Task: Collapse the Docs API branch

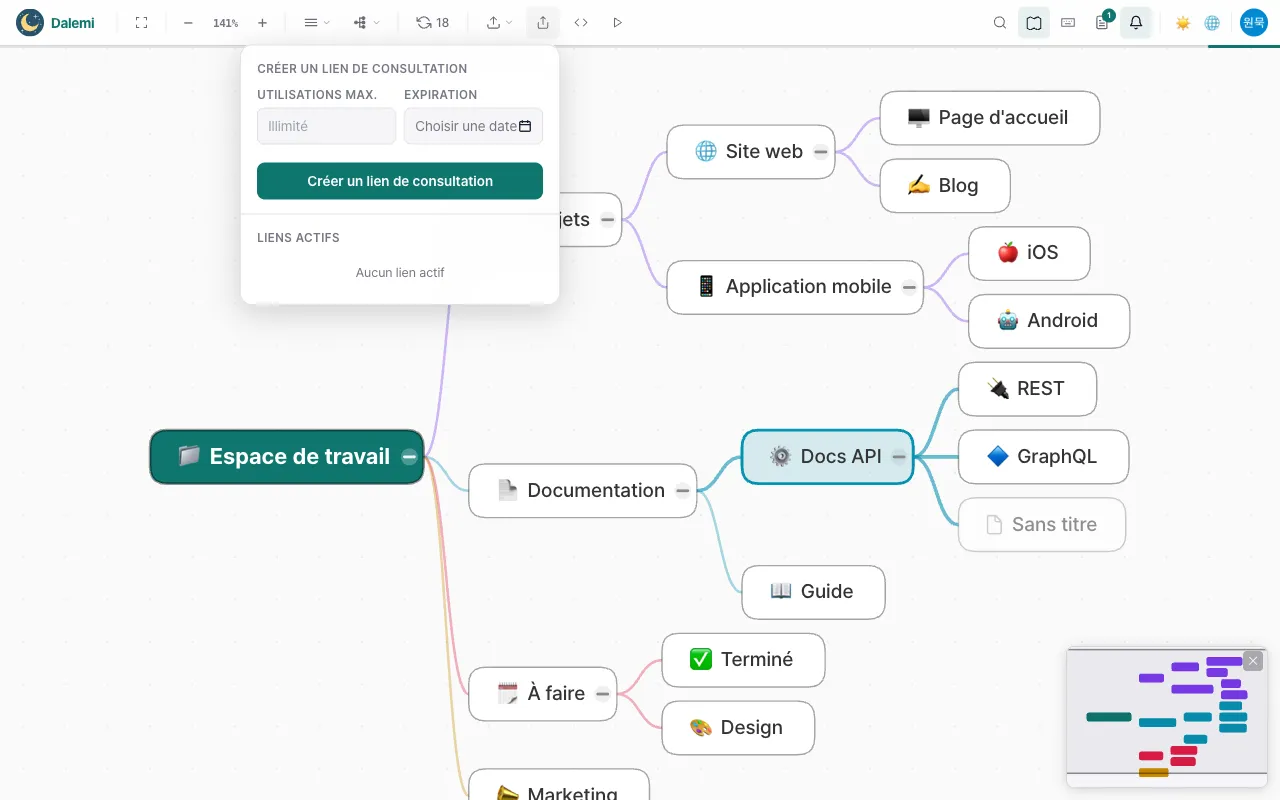Action: (899, 457)
